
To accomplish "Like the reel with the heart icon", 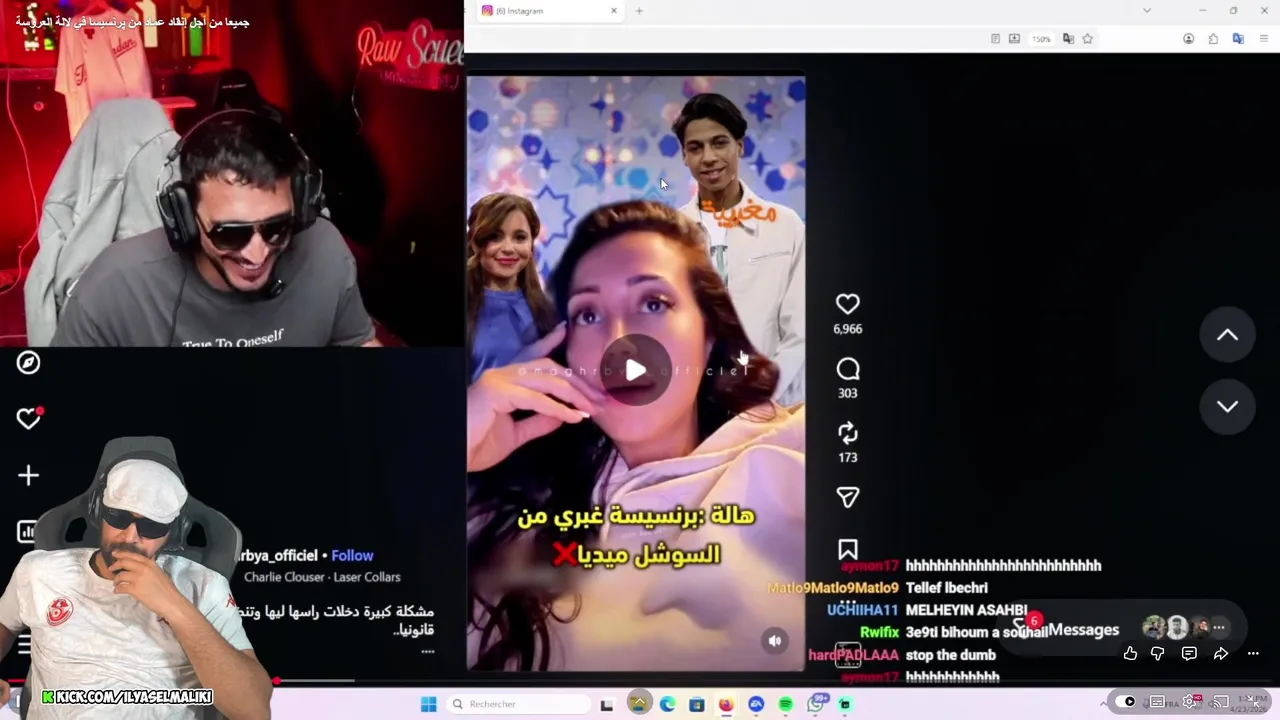I will pyautogui.click(x=847, y=304).
